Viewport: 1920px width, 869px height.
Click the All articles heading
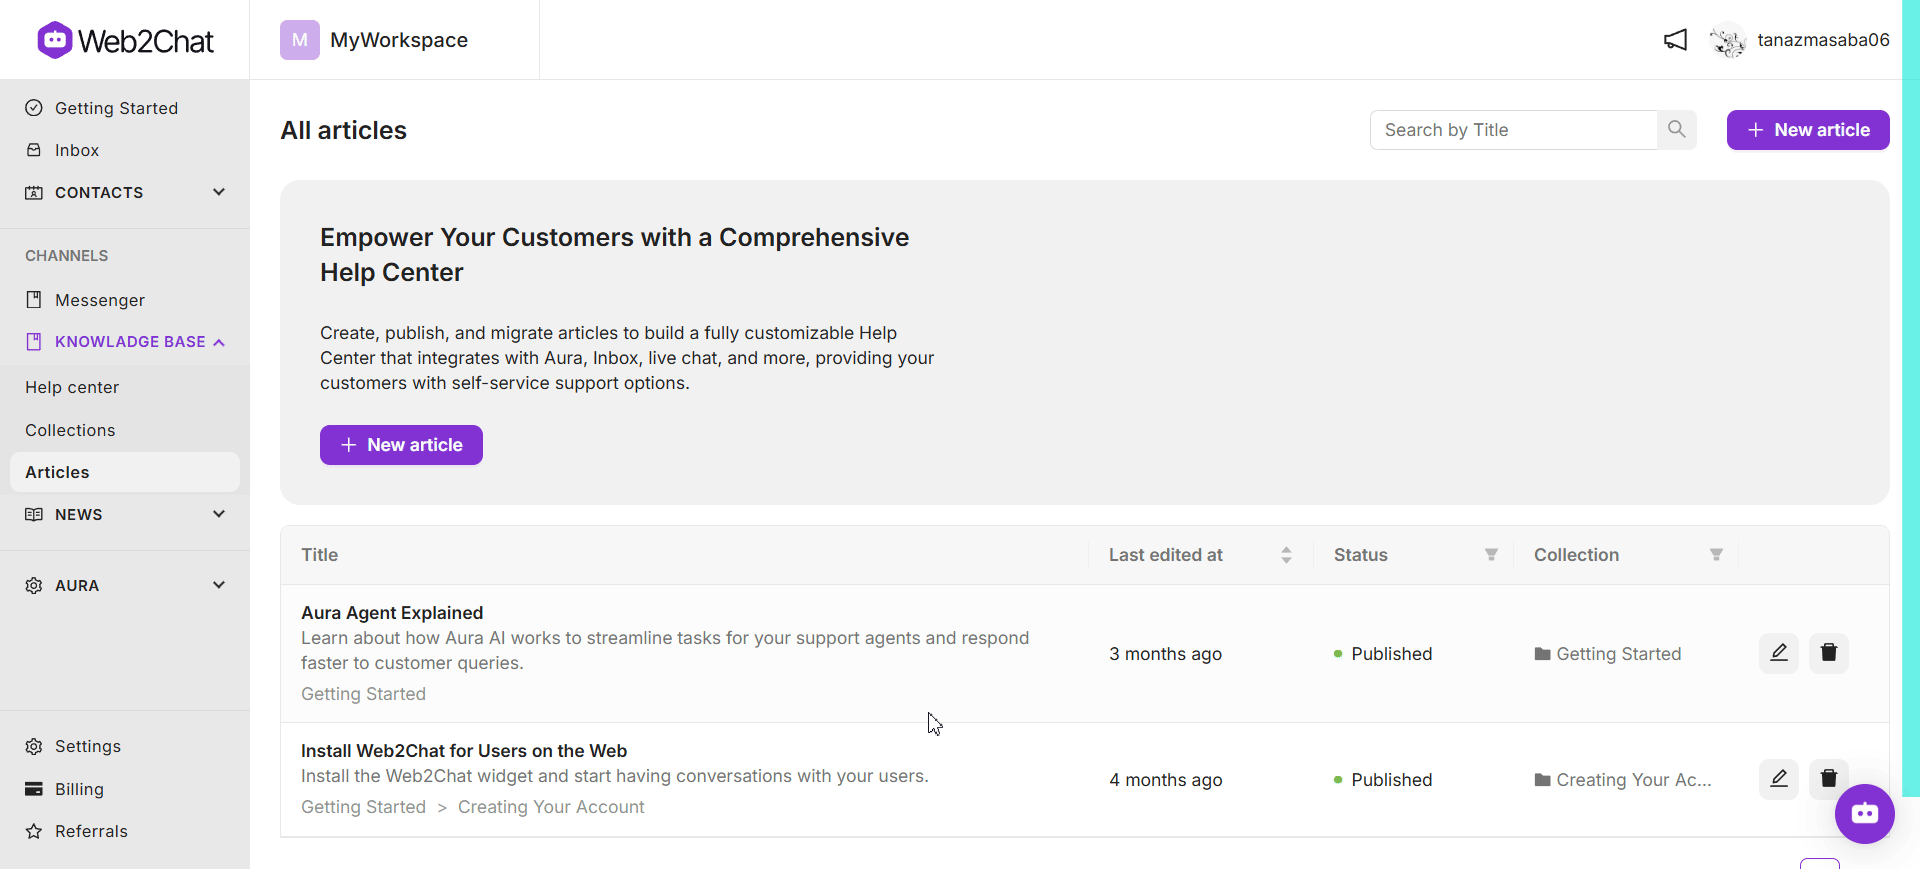(343, 130)
